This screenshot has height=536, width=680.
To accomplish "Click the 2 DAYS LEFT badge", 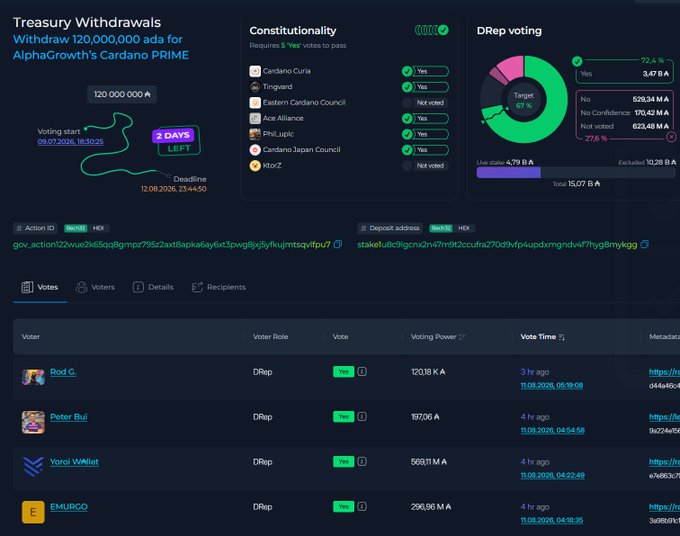I will (x=176, y=141).
